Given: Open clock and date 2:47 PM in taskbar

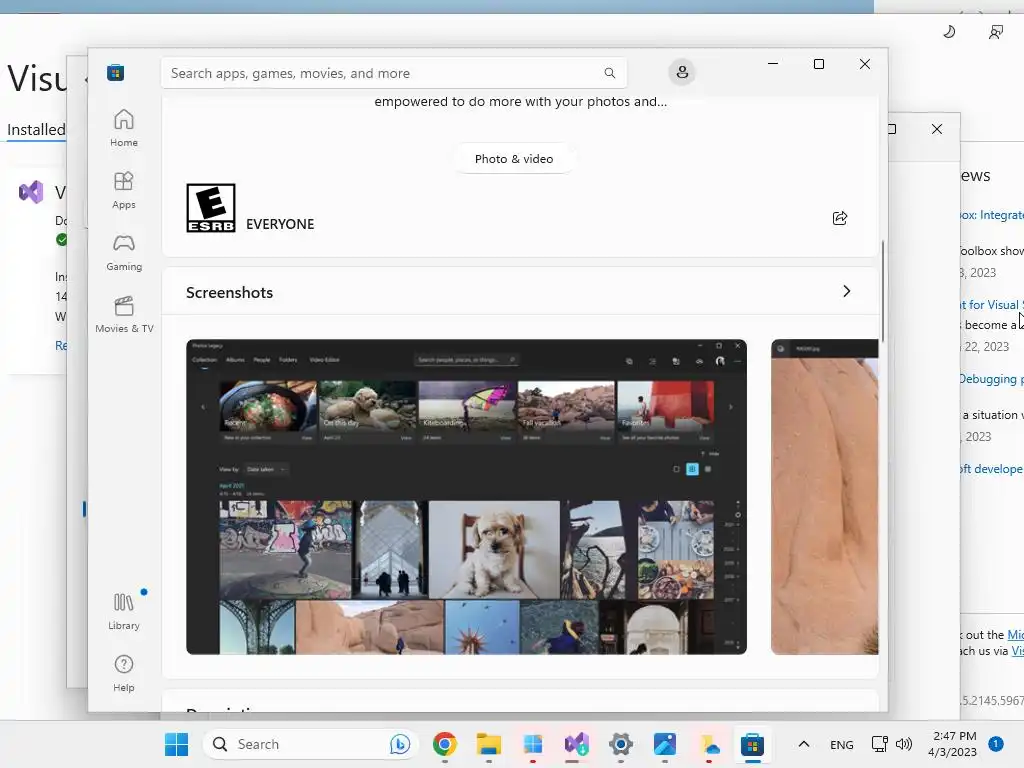Looking at the screenshot, I should 953,744.
